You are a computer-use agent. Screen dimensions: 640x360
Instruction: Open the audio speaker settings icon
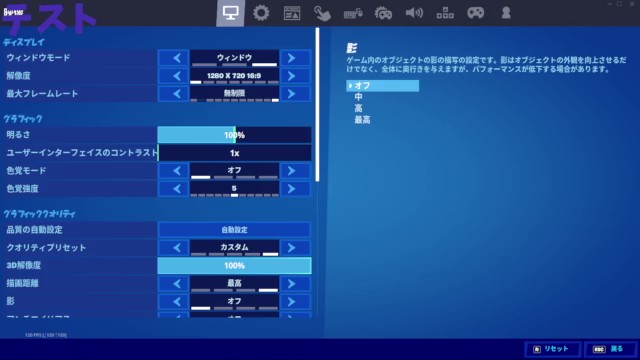(414, 13)
